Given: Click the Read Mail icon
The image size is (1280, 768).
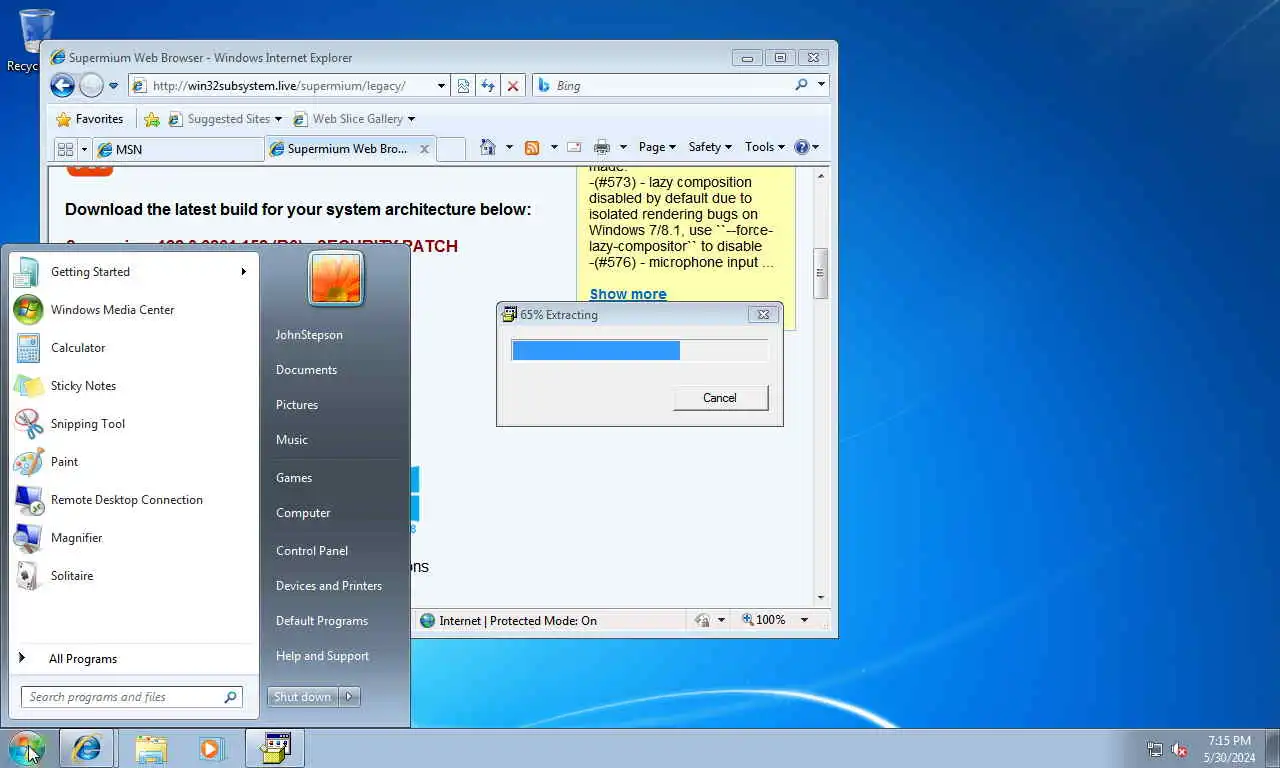Looking at the screenshot, I should 574,147.
